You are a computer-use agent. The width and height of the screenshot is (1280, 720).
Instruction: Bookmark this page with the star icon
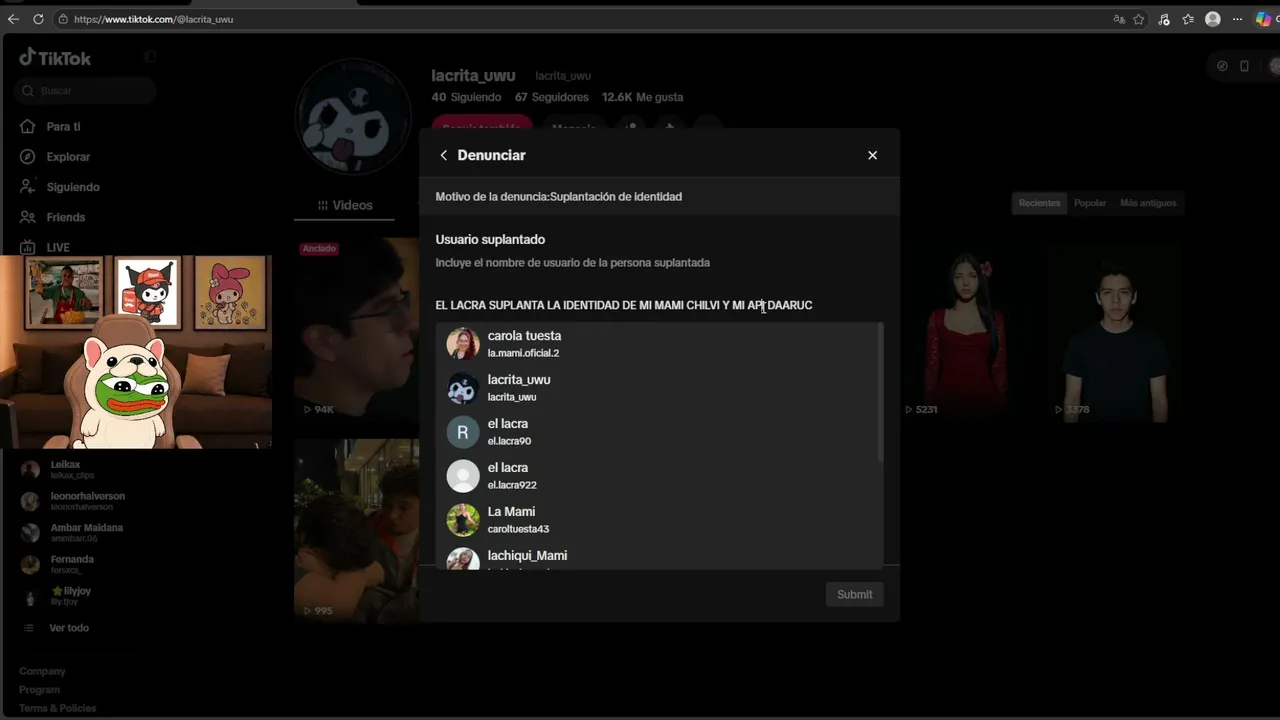click(1139, 19)
